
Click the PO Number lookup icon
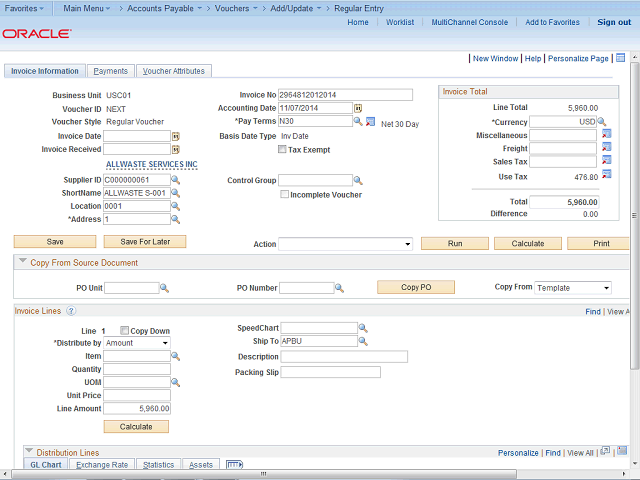coord(339,288)
